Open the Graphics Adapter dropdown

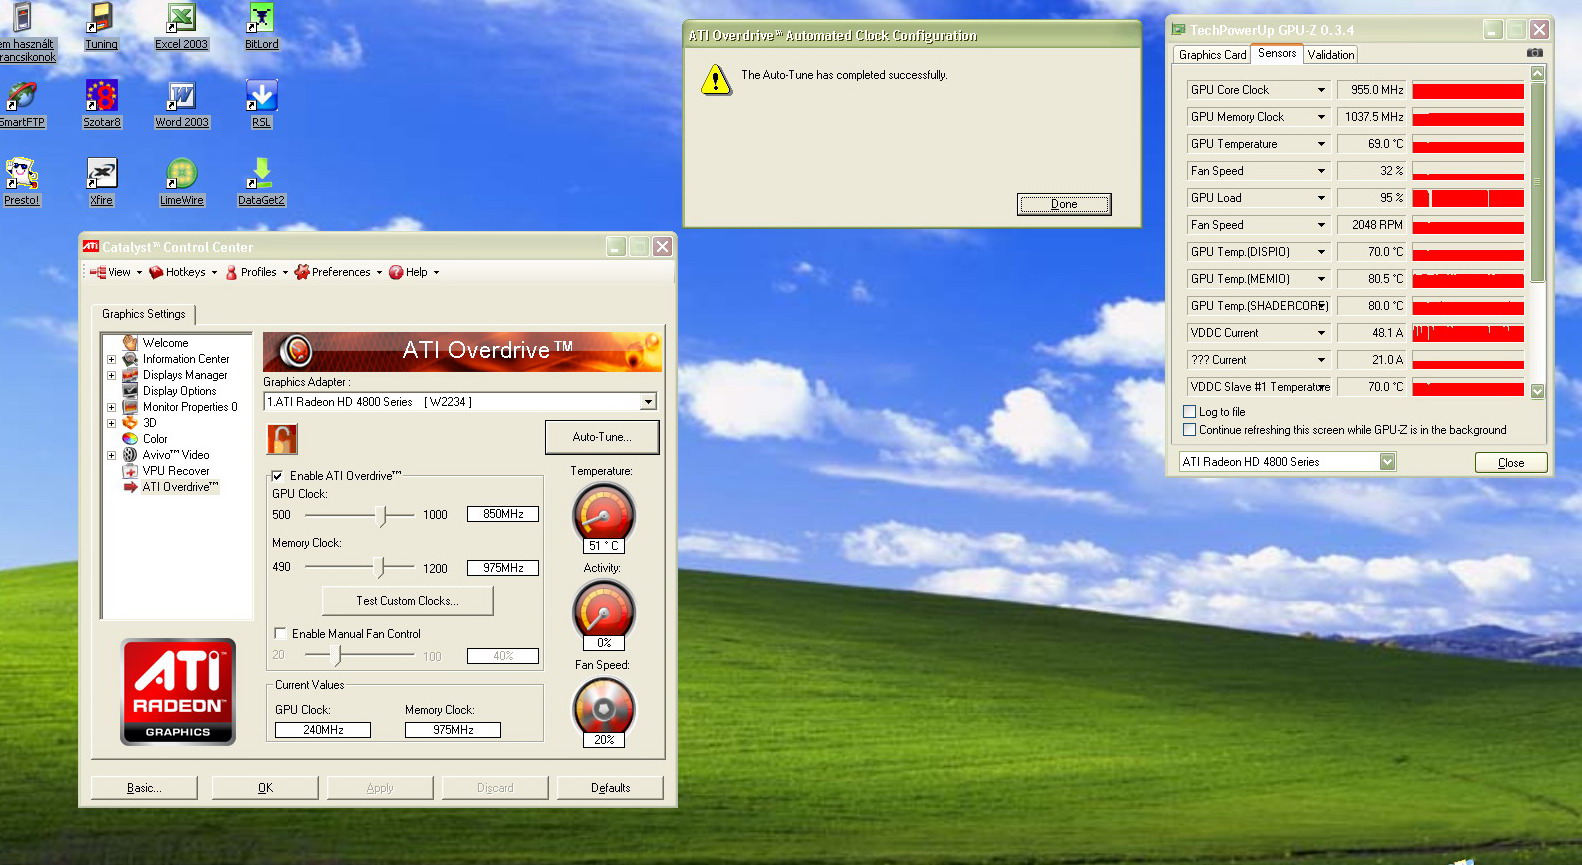point(648,402)
